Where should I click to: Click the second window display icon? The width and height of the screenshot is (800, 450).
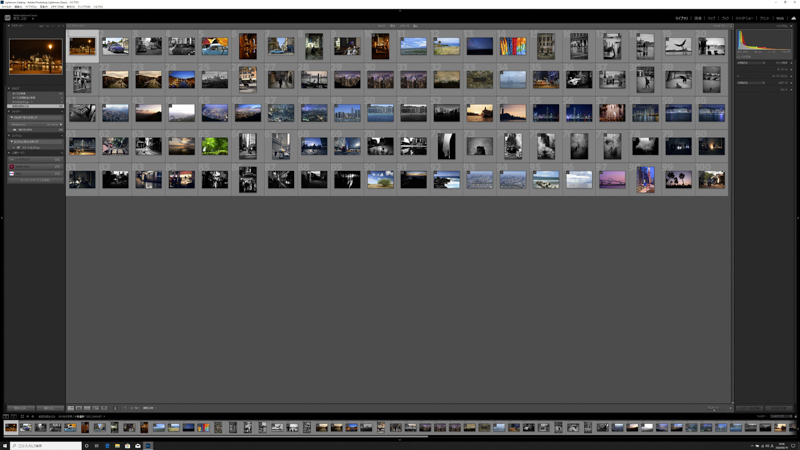pos(13,416)
